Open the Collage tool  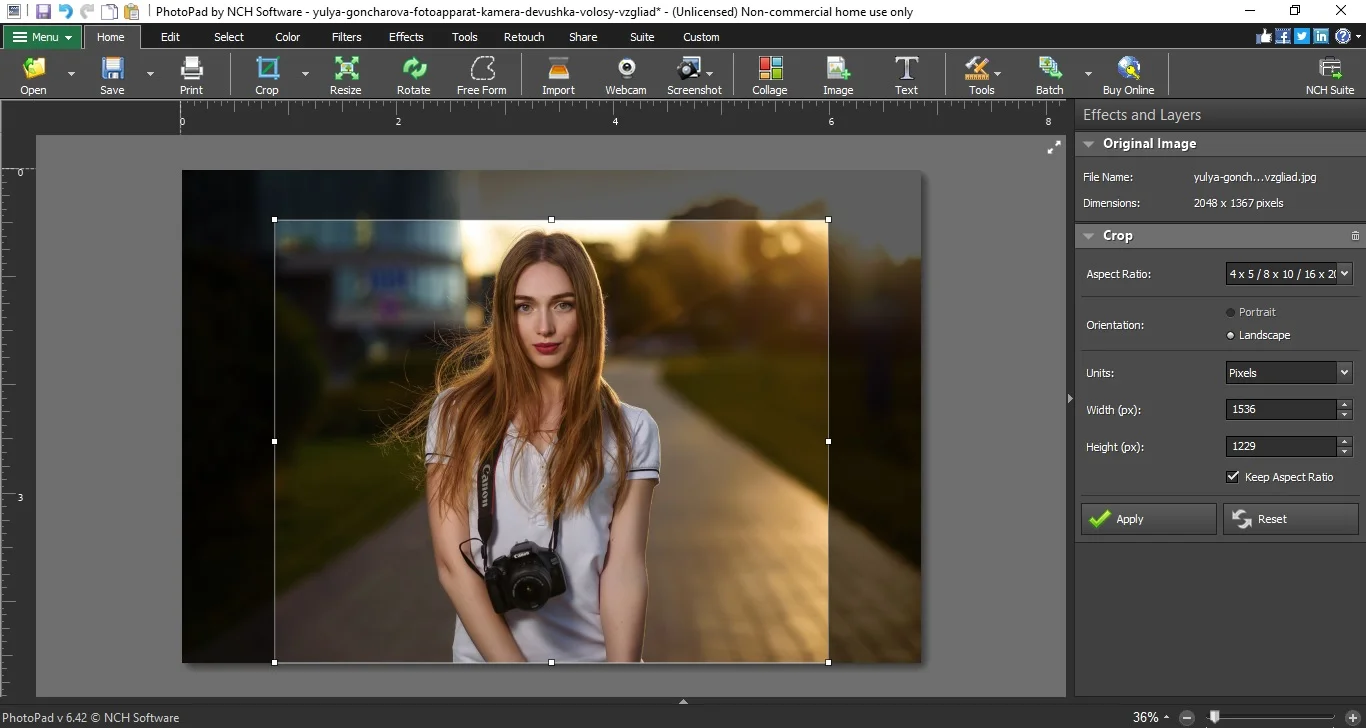tap(770, 76)
